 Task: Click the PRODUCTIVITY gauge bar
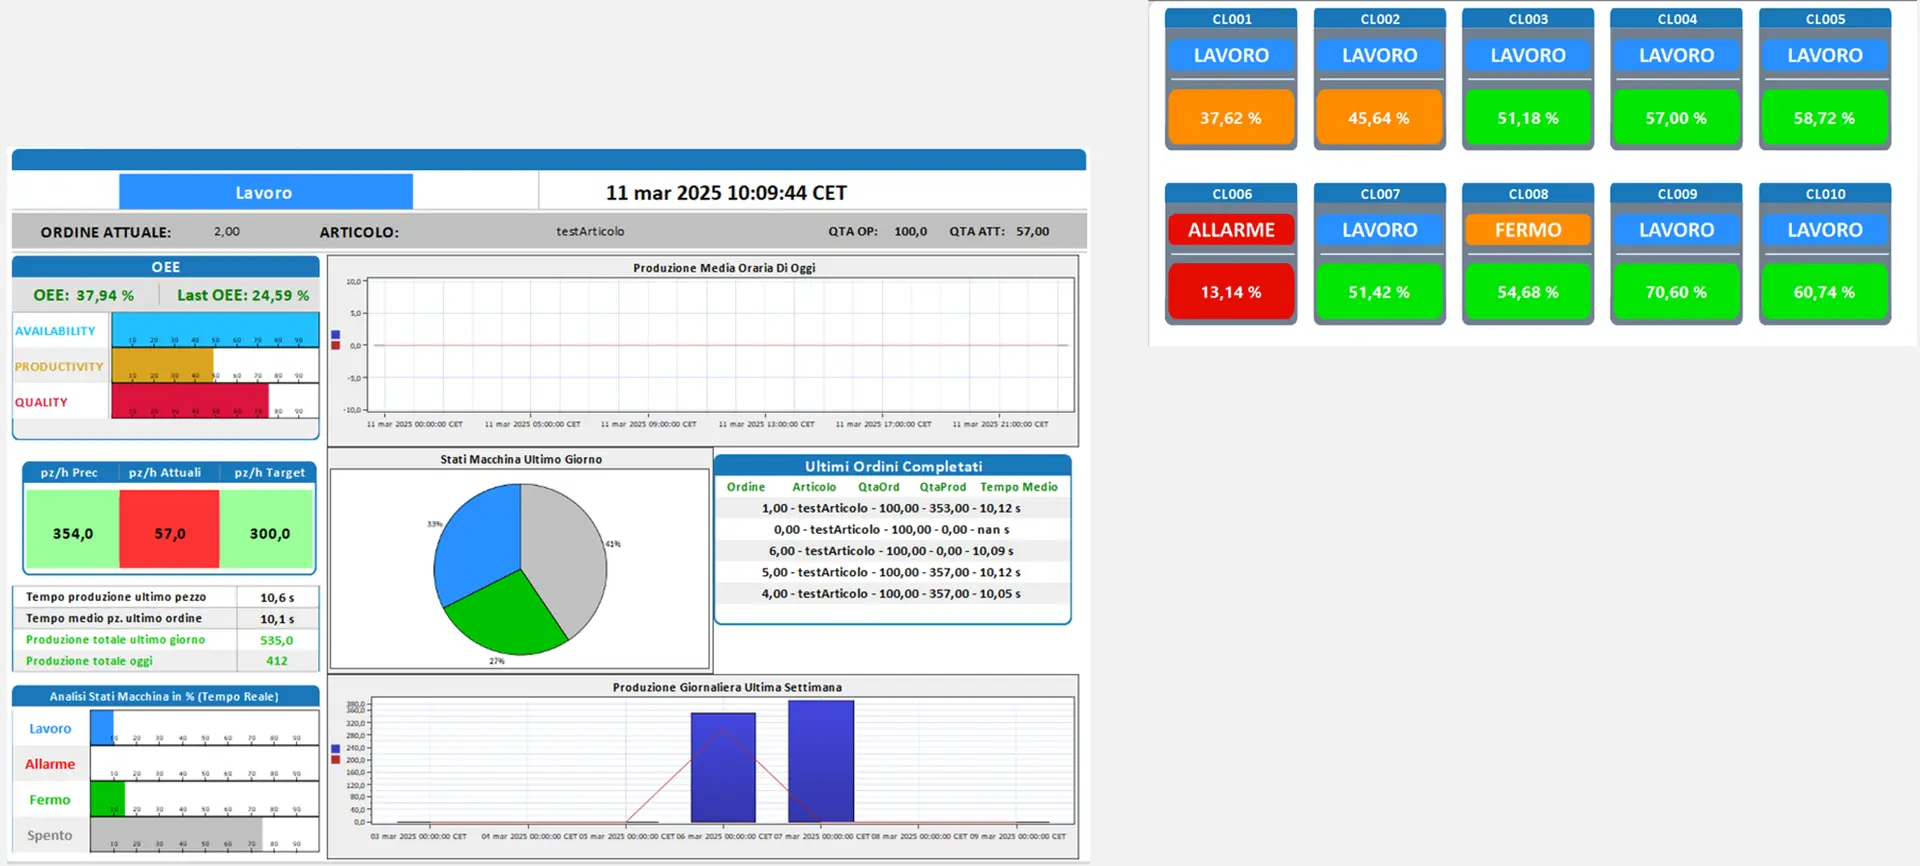(215, 366)
